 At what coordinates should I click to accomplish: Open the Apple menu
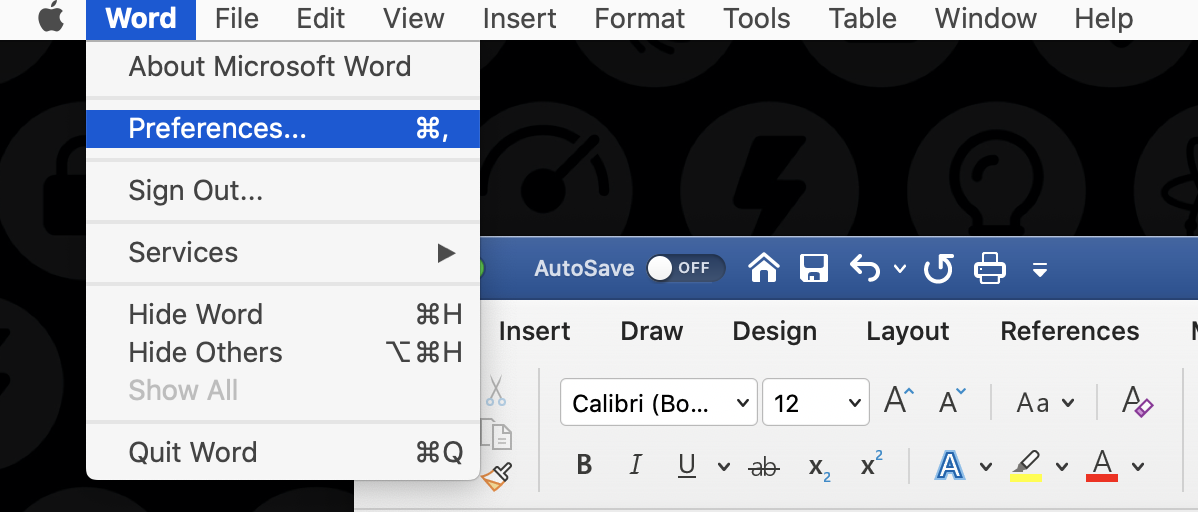coord(51,18)
